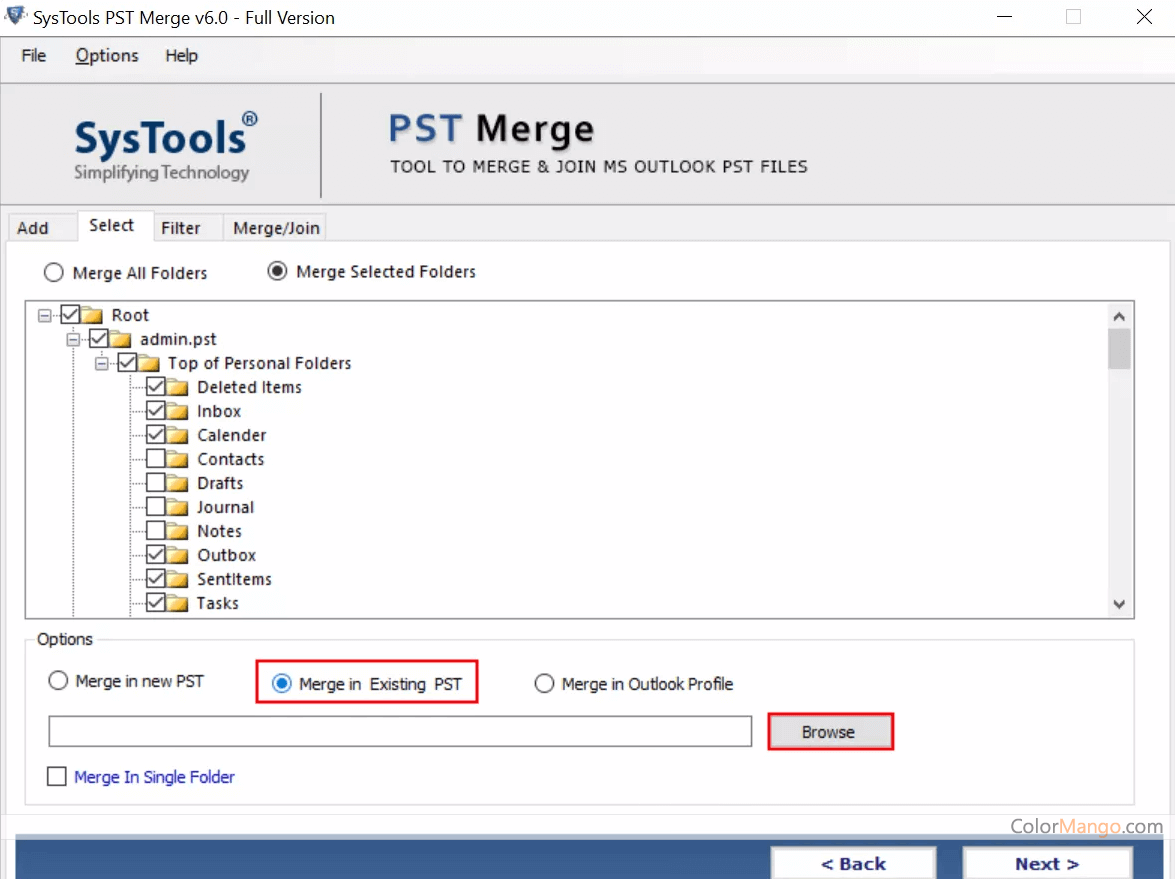The height and width of the screenshot is (879, 1175).
Task: Check the Drafts folder checkbox
Action: [156, 483]
